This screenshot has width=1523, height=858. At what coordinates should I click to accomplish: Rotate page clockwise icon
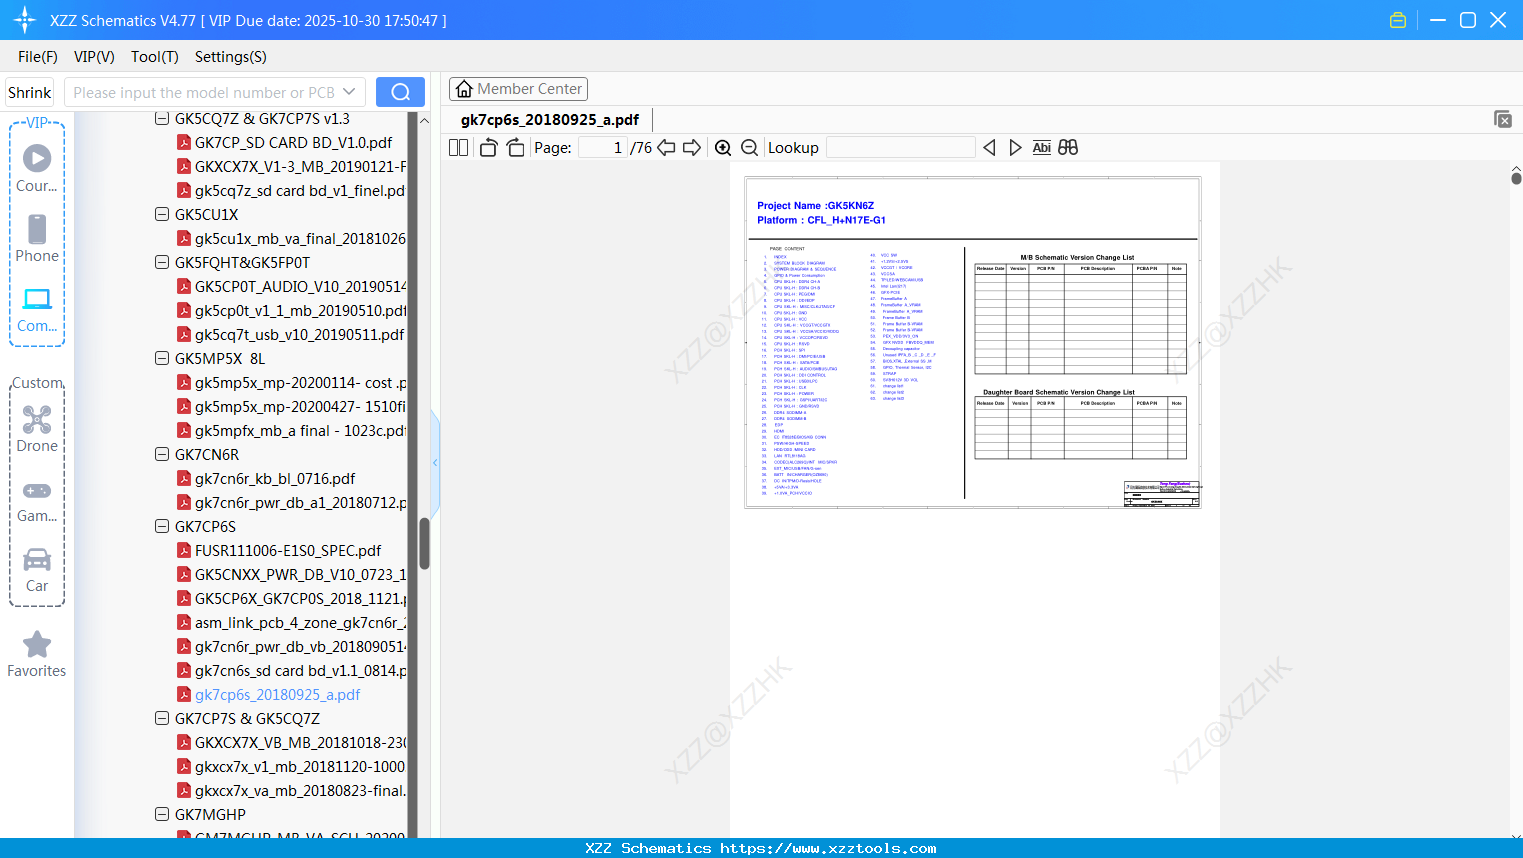pos(515,147)
